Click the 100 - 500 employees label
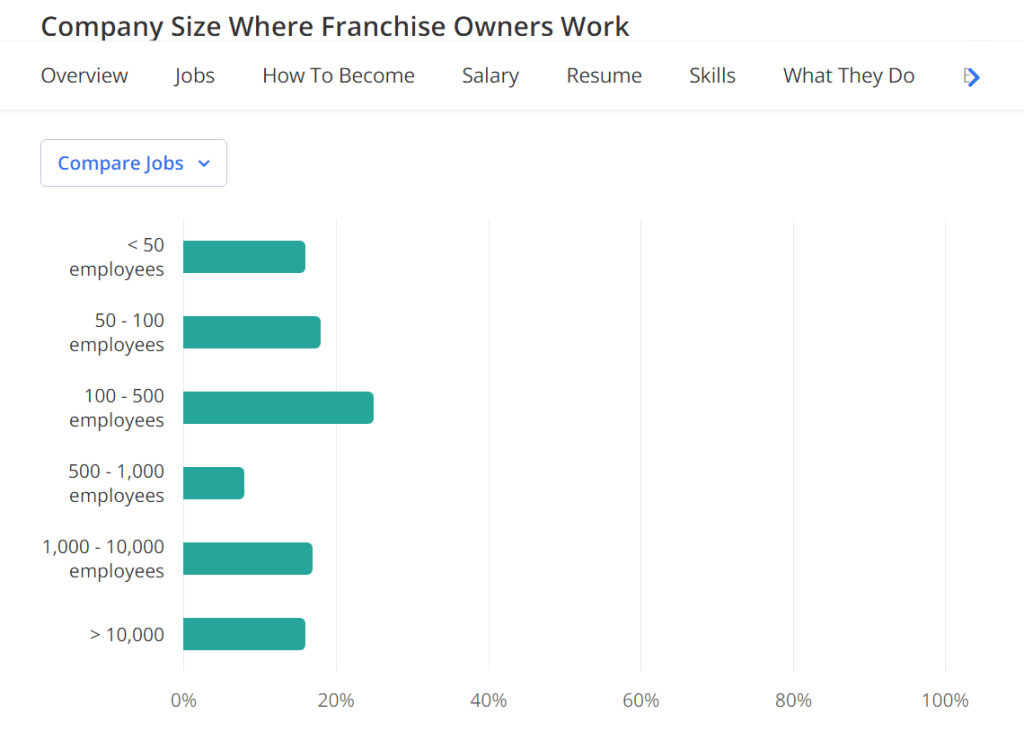The width and height of the screenshot is (1024, 749). tap(117, 408)
